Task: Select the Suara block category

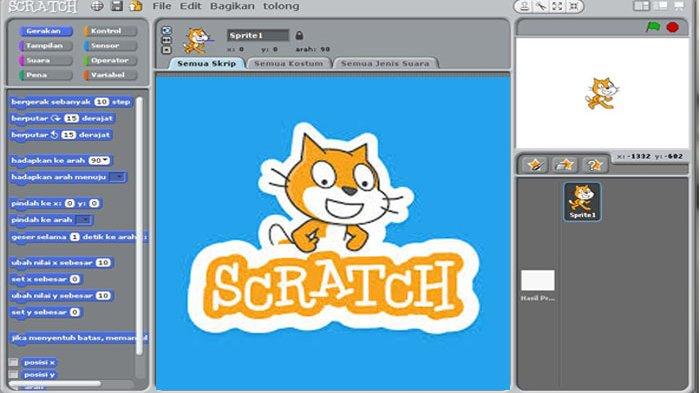Action: tap(46, 60)
